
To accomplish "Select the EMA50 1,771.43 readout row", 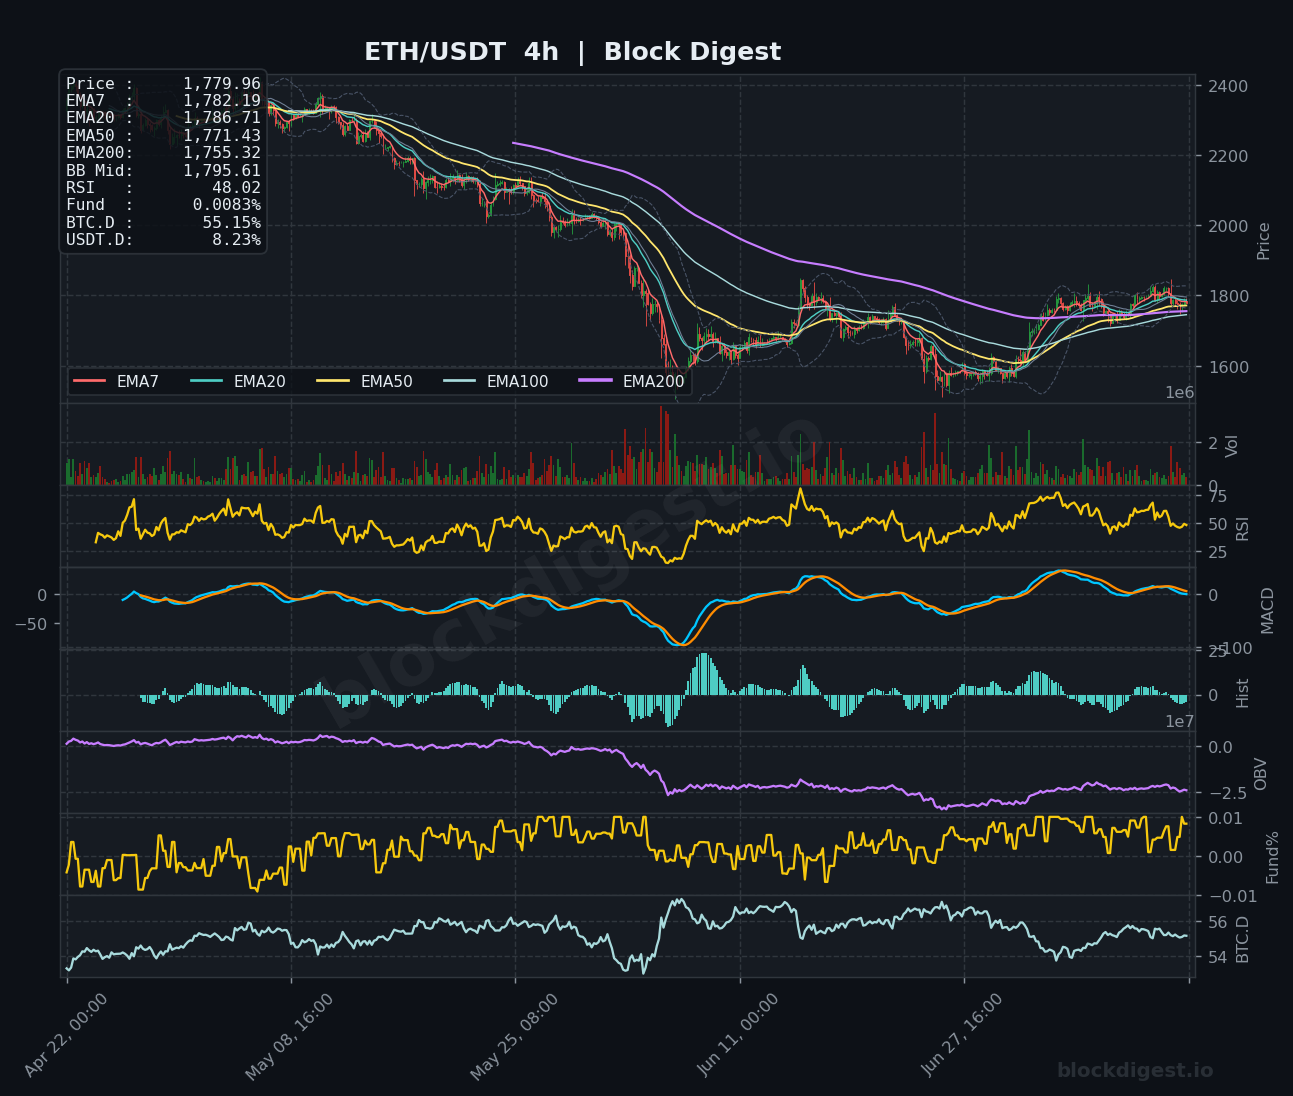I will point(163,136).
